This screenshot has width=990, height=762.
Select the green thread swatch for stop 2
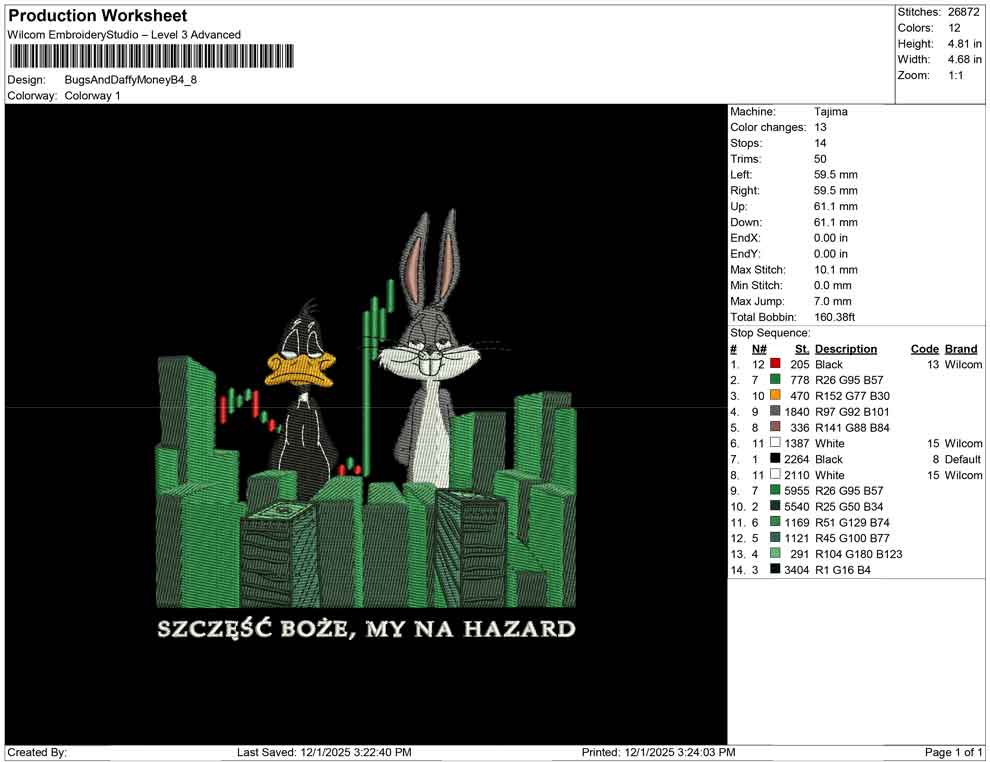775,380
